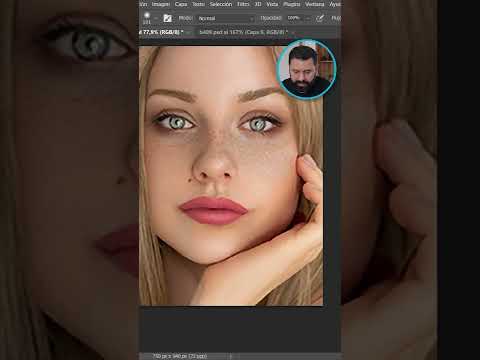The height and width of the screenshot is (360, 480).
Task: Open the 3D menu
Action: (x=258, y=4)
